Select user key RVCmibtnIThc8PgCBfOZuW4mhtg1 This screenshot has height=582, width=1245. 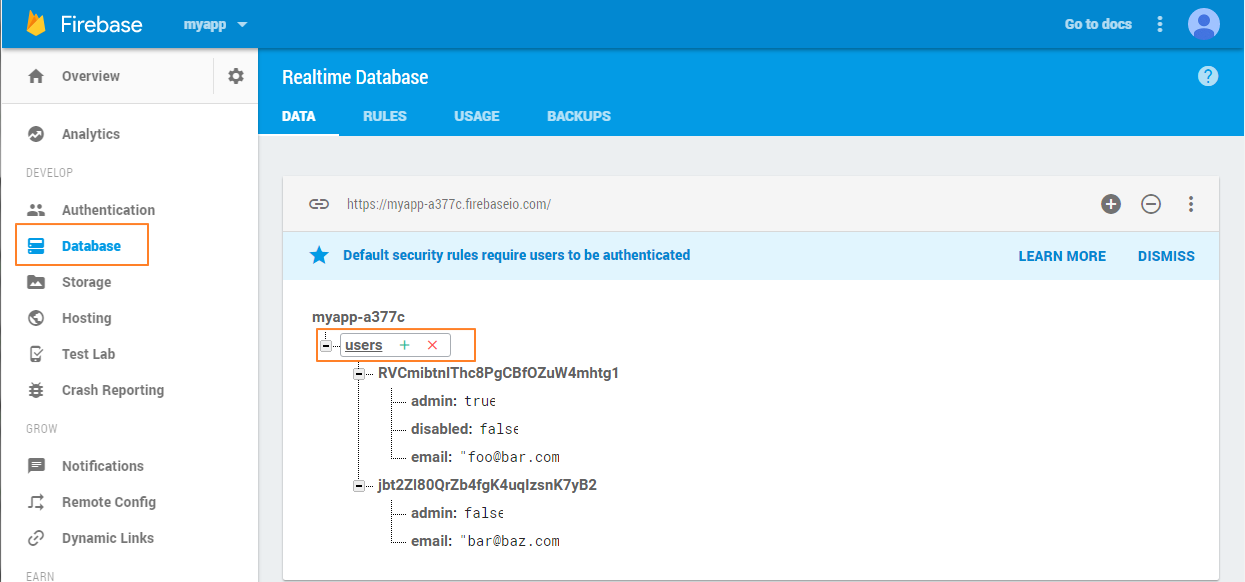(499, 373)
